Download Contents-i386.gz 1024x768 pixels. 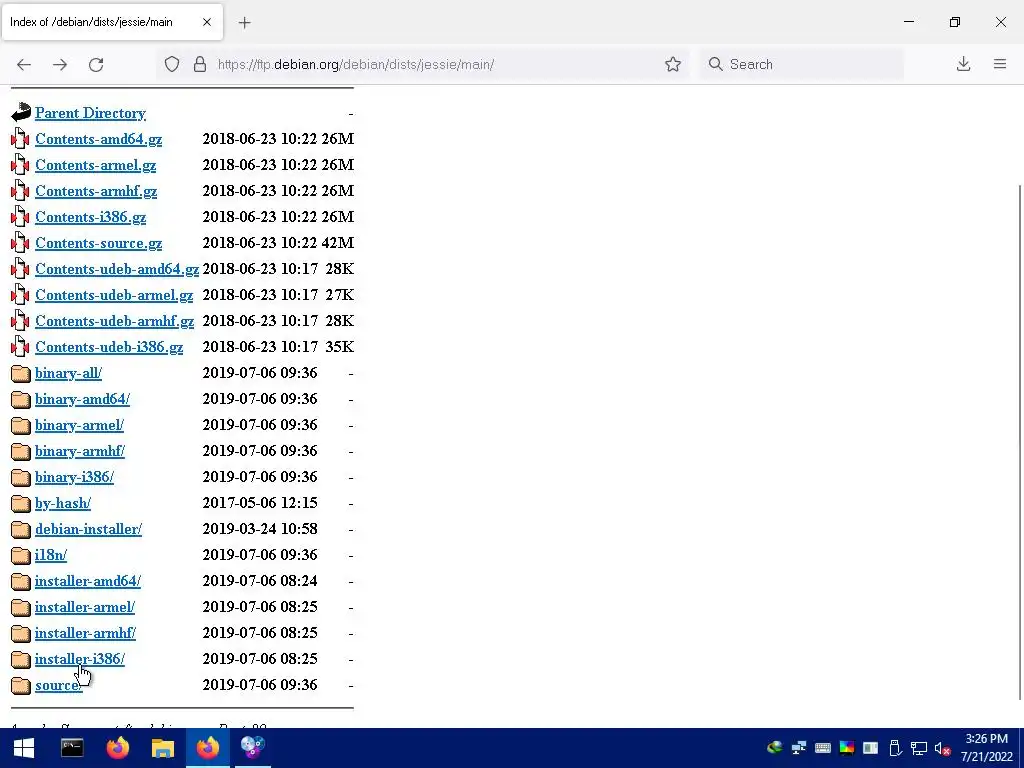[91, 217]
